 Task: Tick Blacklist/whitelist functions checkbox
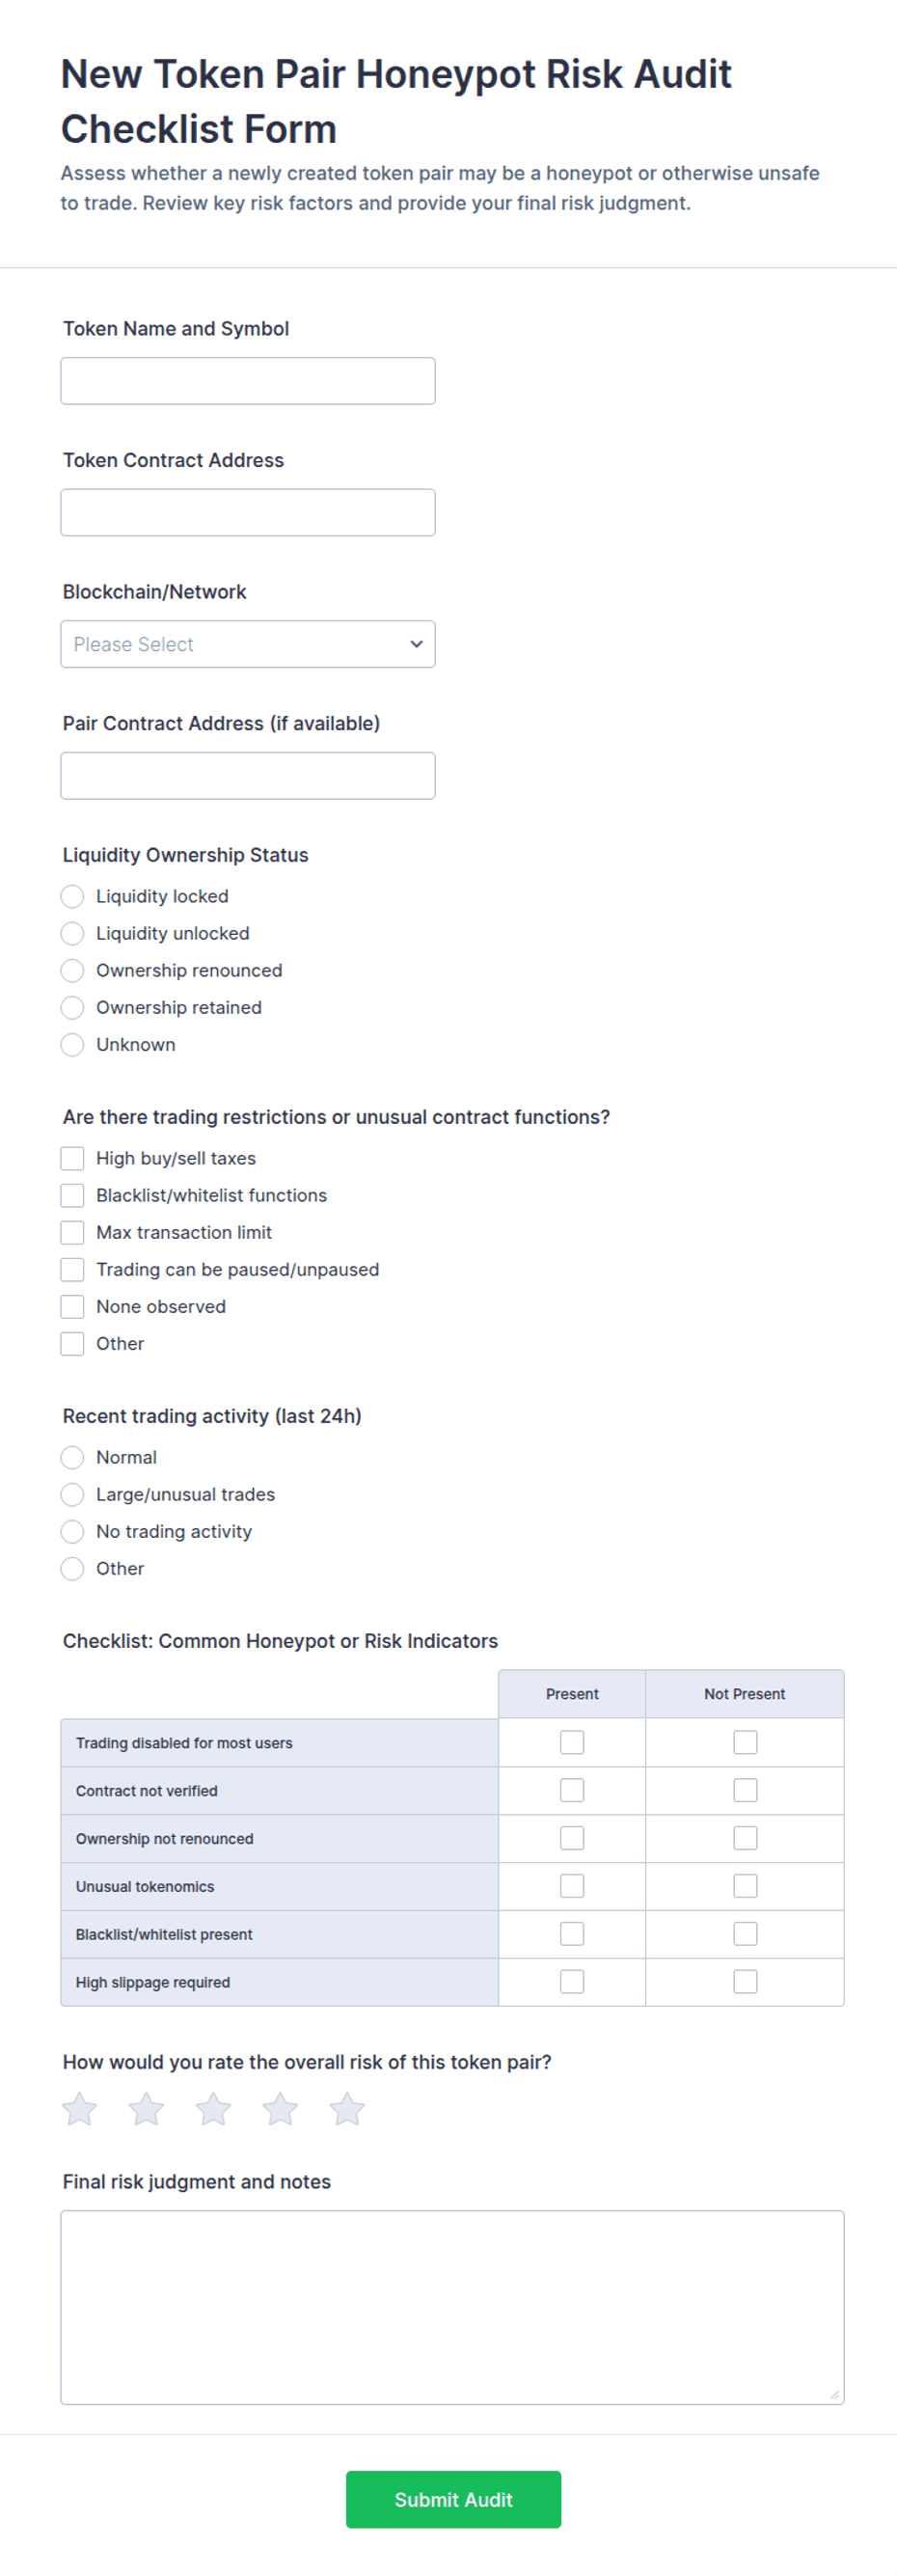point(72,1195)
